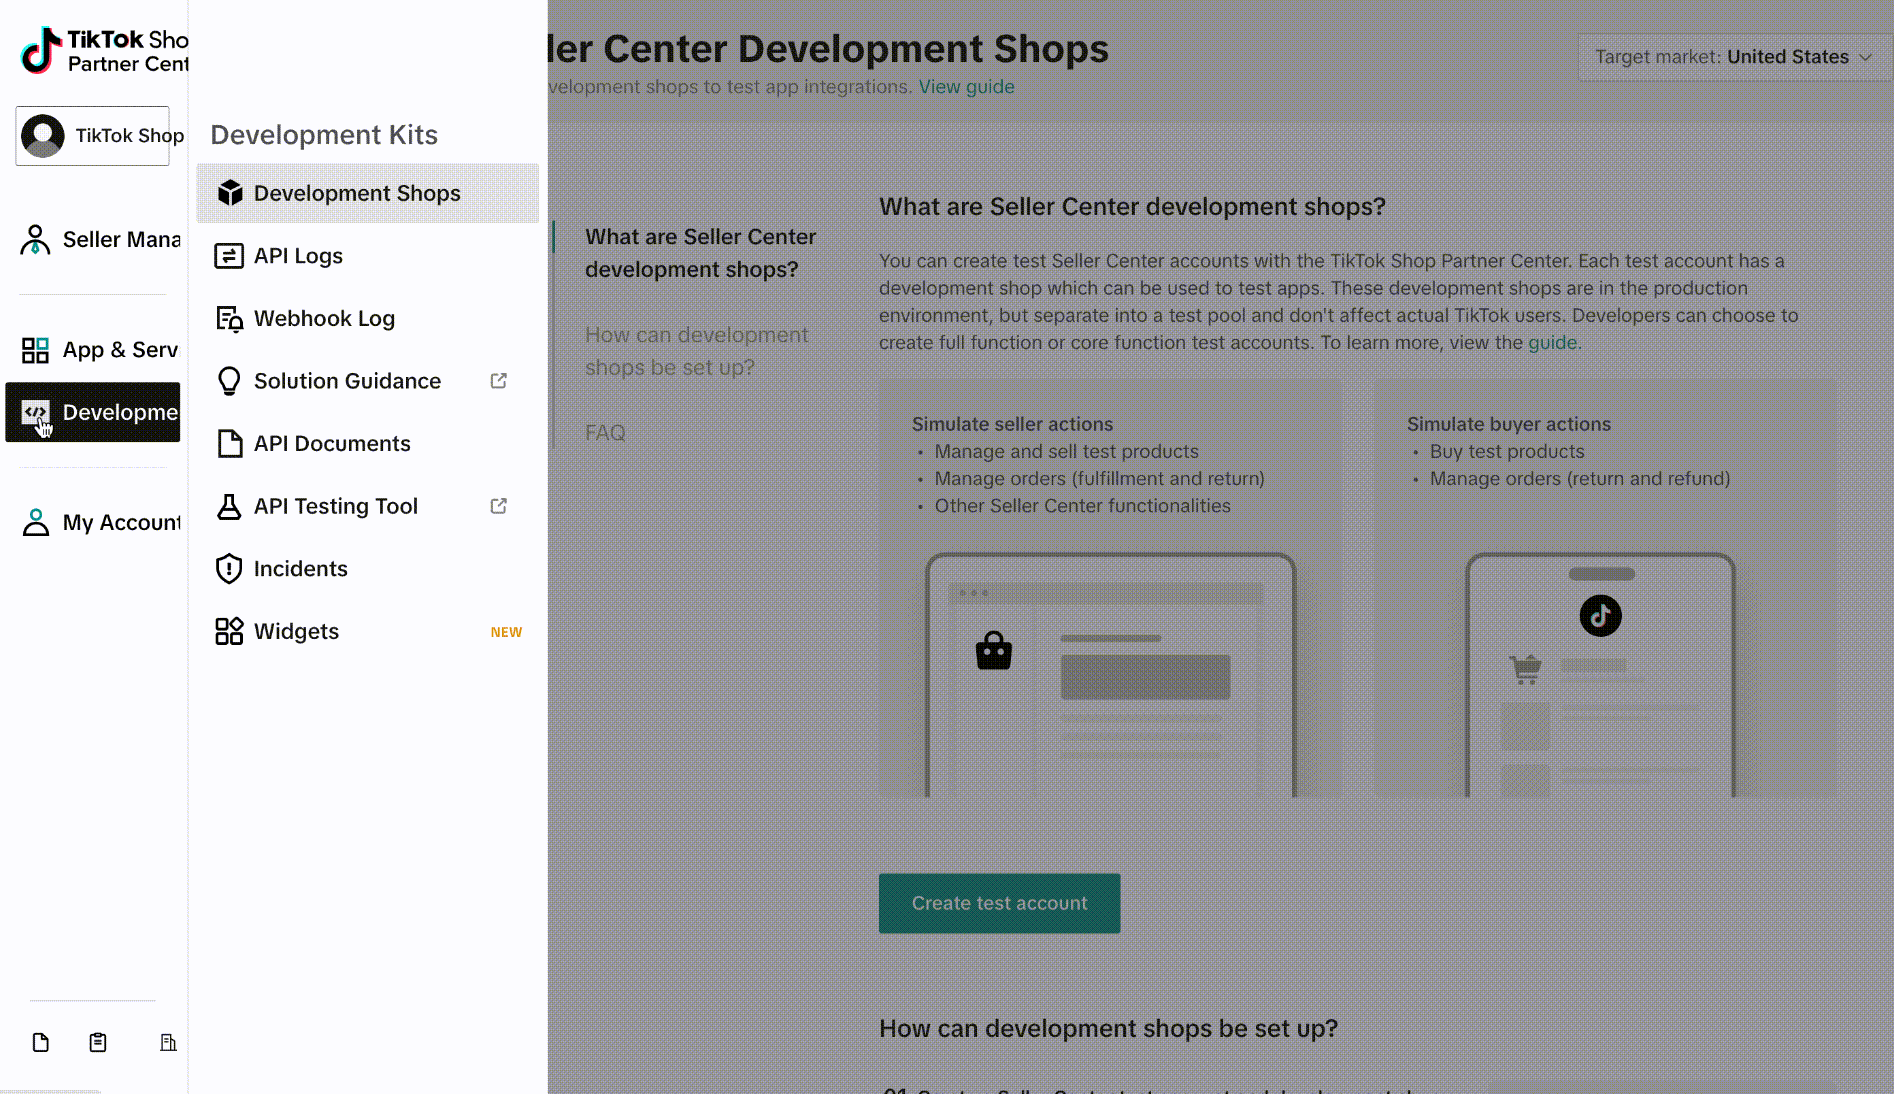Click the Incidents shield icon
Screen dimensions: 1894x1094
click(229, 569)
